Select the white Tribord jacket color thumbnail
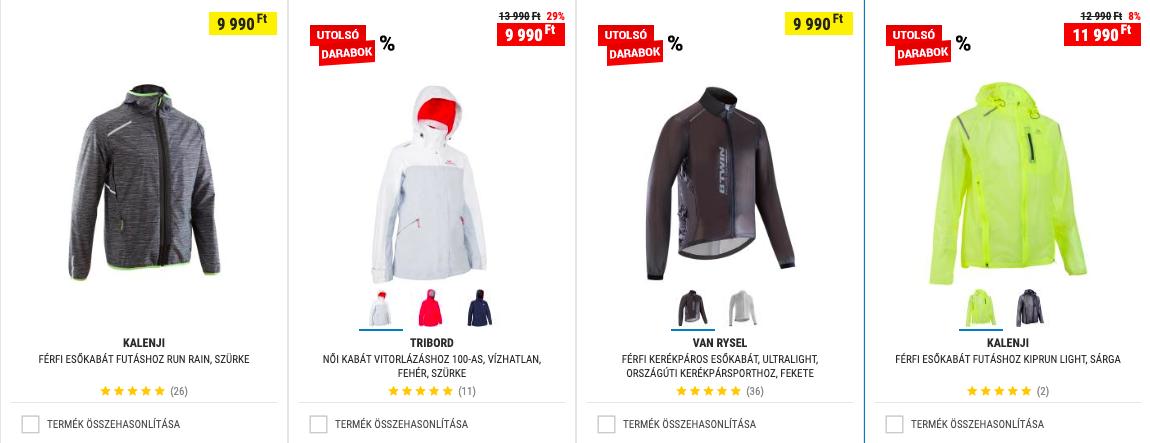This screenshot has width=1150, height=443. click(x=381, y=308)
